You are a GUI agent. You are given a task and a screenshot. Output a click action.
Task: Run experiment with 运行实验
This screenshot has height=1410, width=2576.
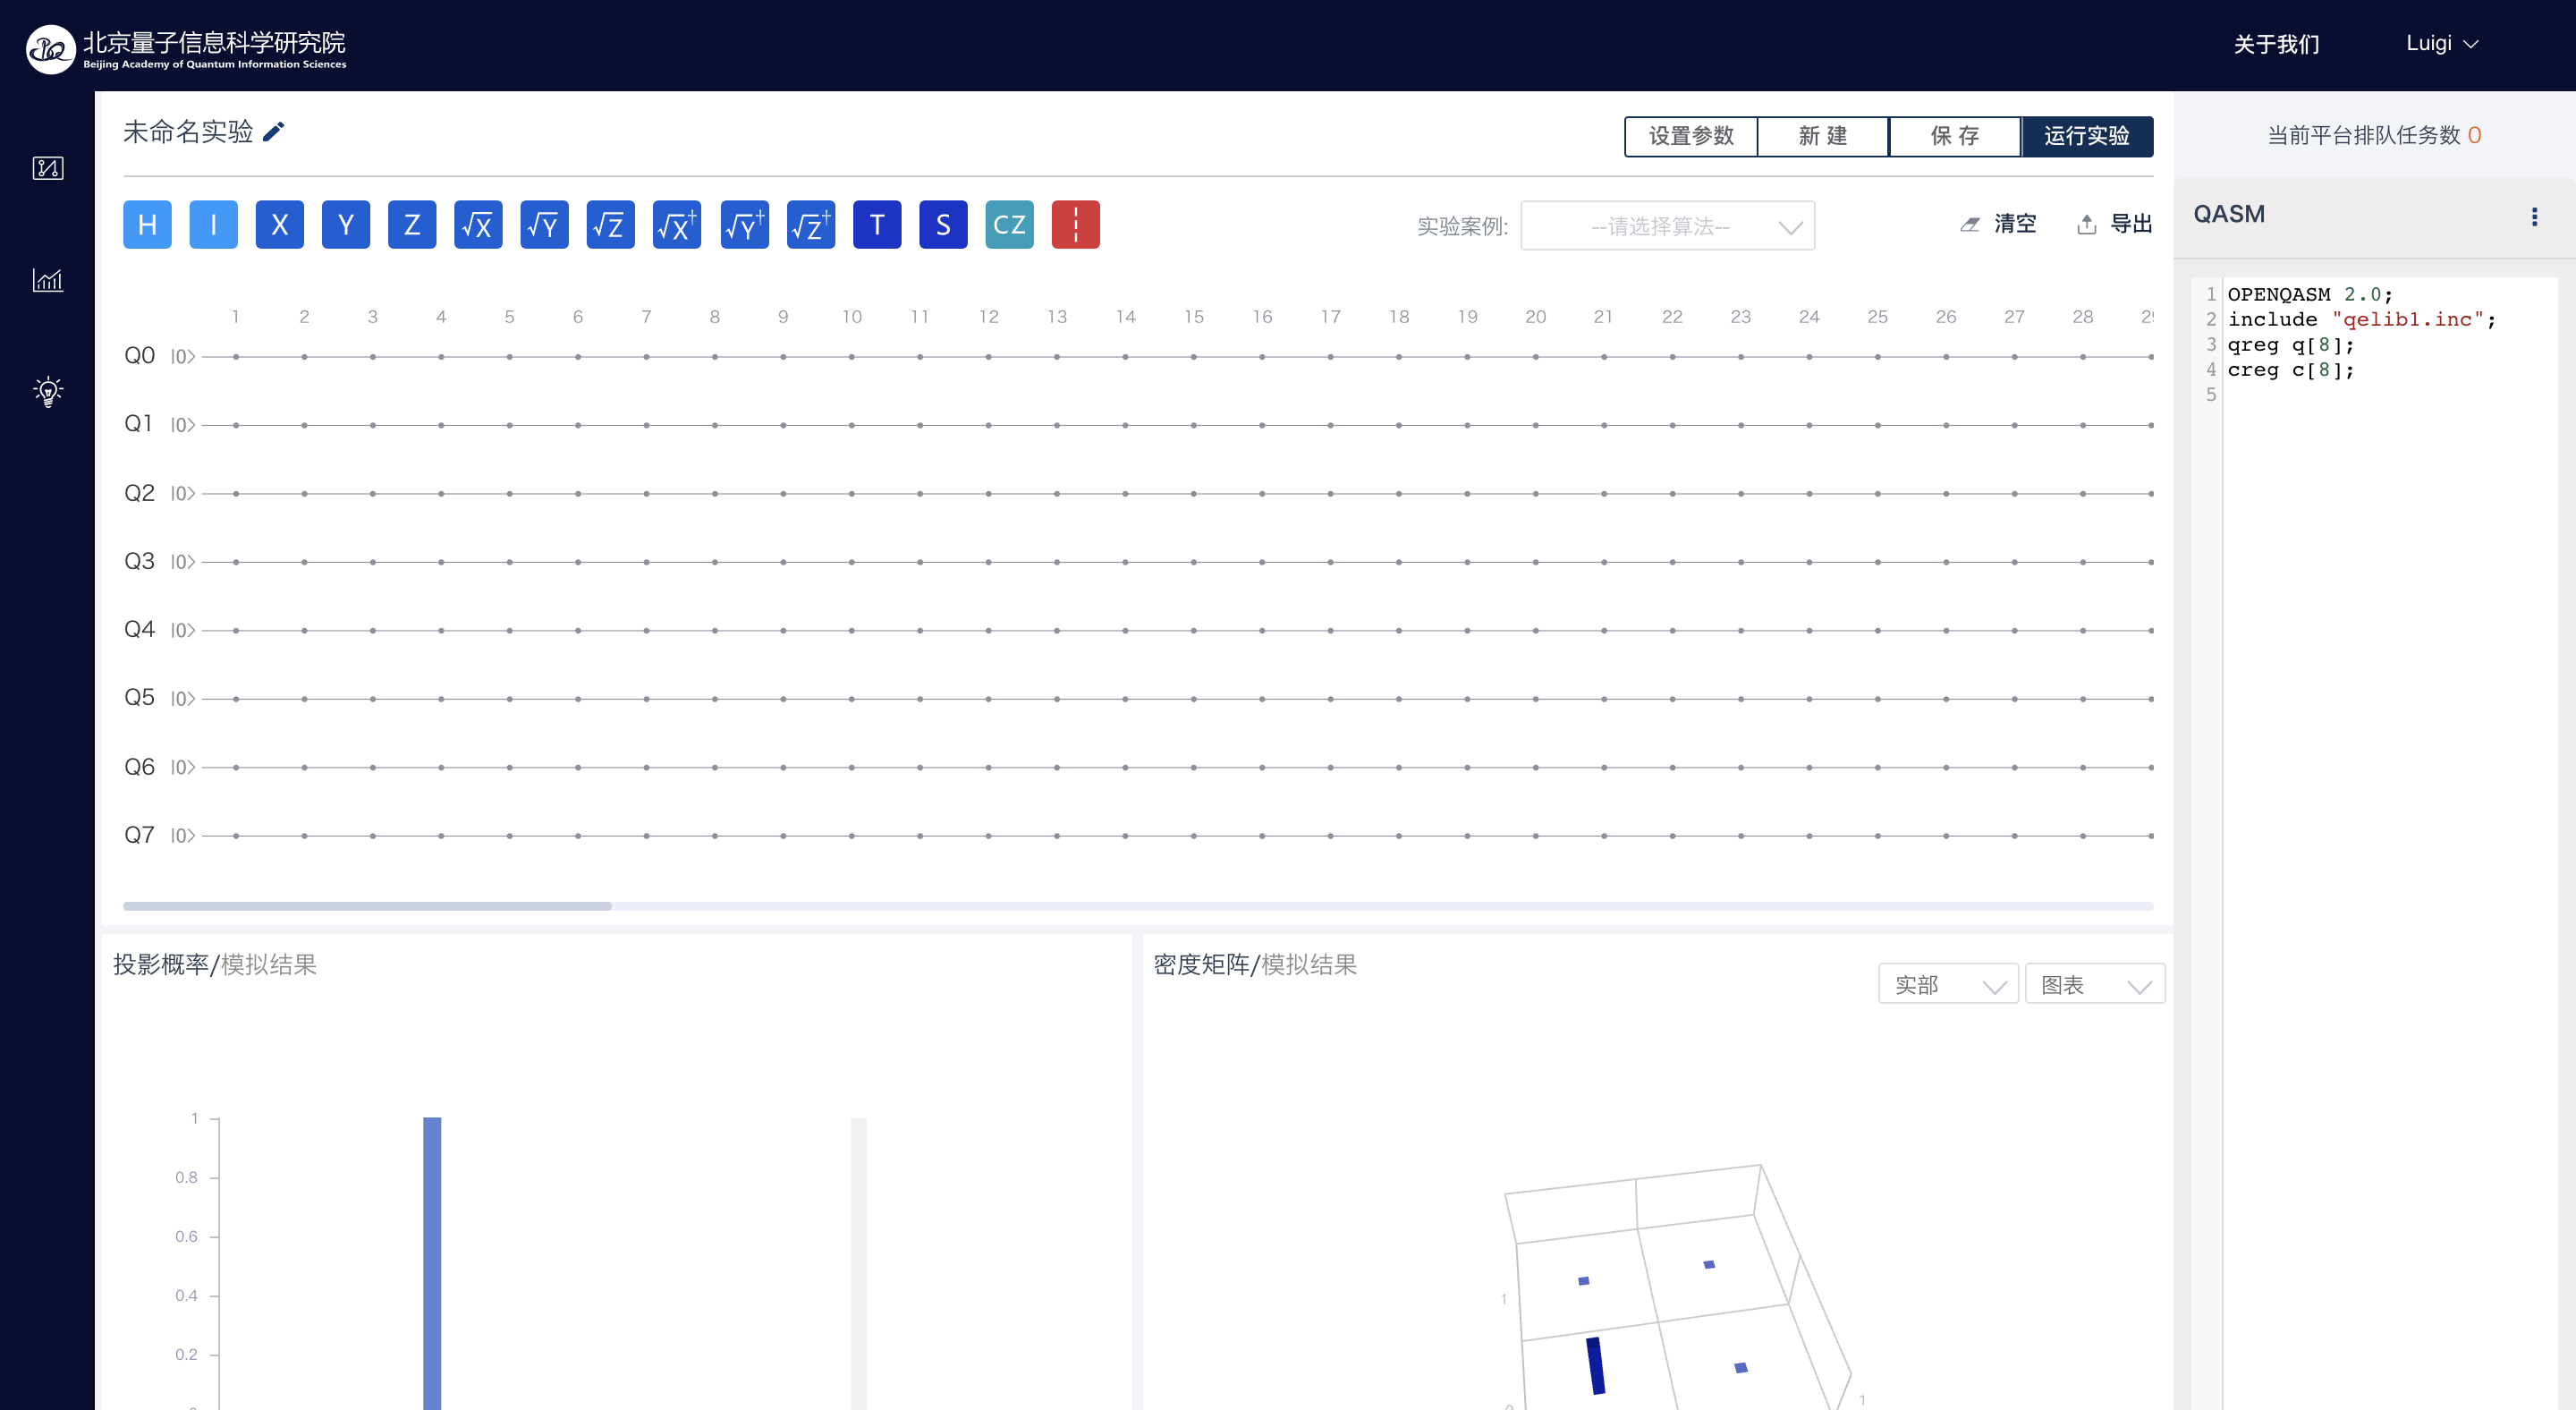click(2087, 136)
